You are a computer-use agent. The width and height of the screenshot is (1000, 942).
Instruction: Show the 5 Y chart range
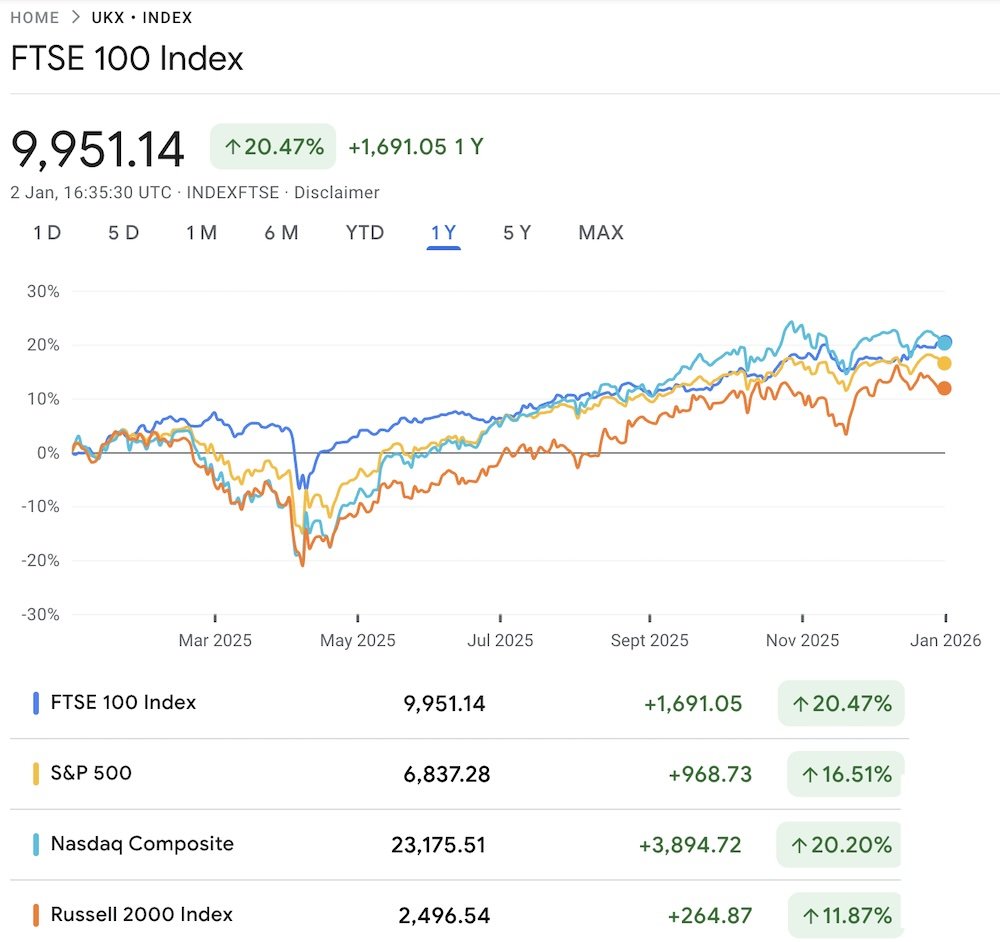pyautogui.click(x=517, y=233)
